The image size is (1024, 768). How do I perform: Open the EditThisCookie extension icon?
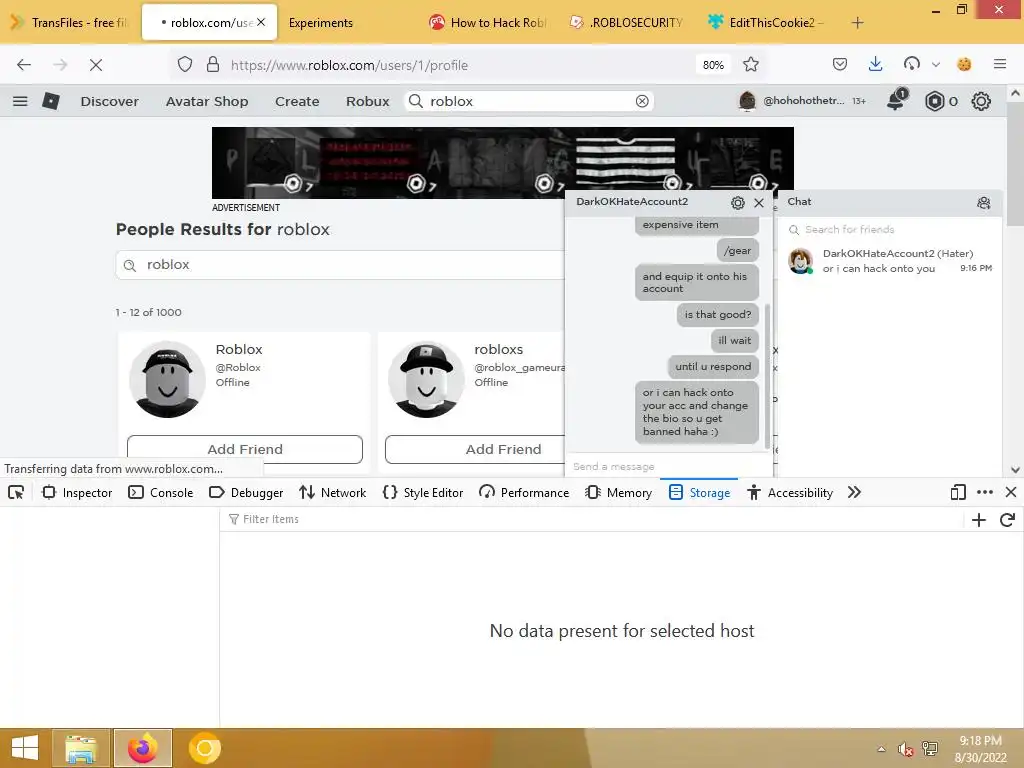(x=964, y=64)
